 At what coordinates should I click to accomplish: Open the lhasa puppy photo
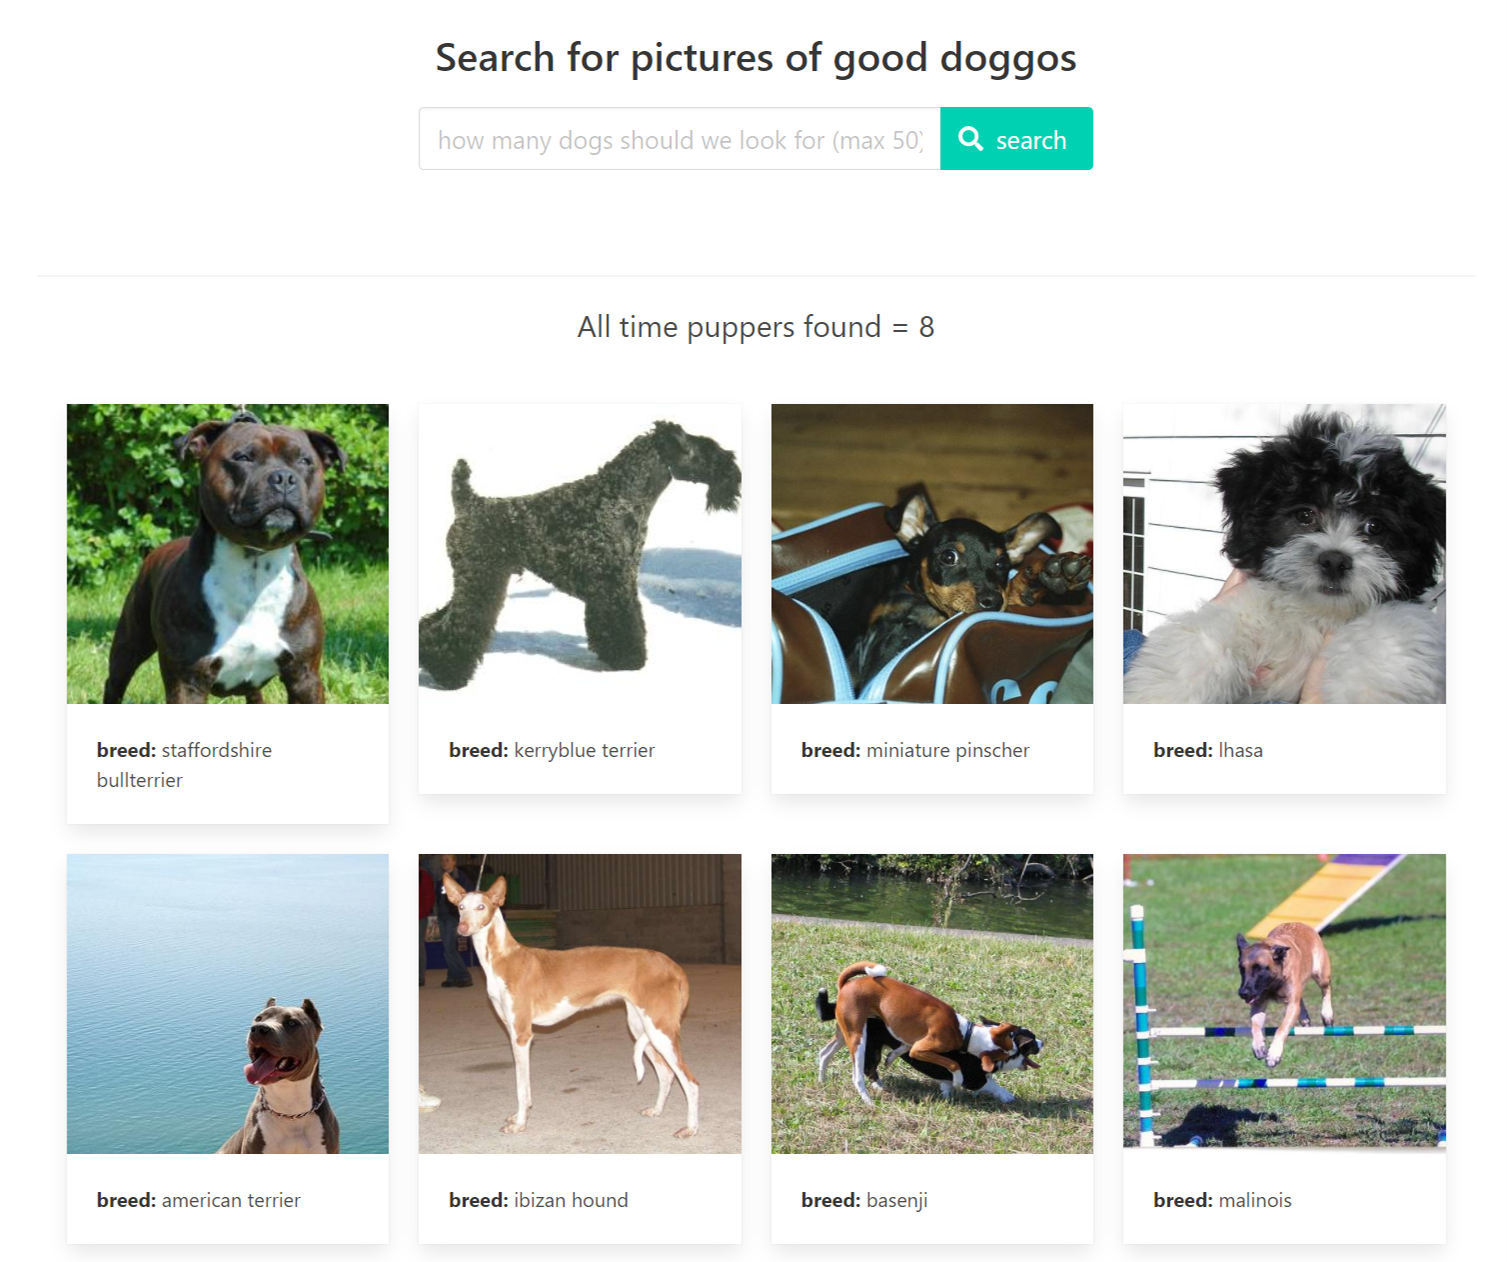(1284, 554)
